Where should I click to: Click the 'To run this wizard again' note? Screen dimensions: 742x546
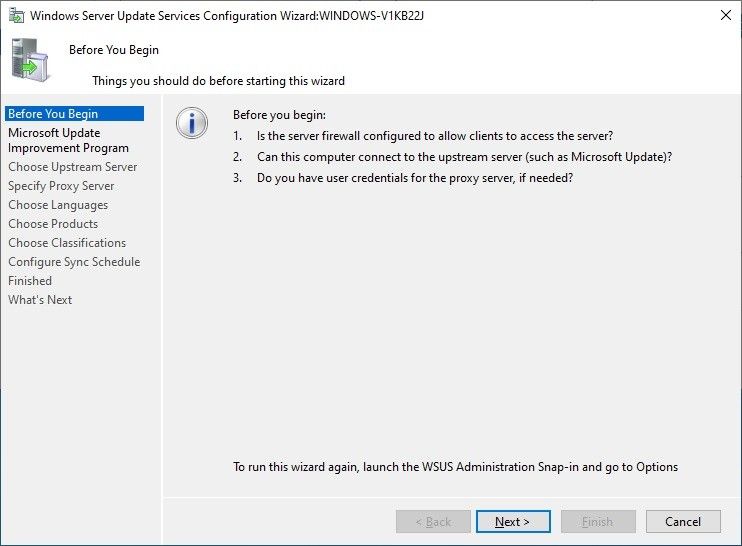[x=455, y=467]
